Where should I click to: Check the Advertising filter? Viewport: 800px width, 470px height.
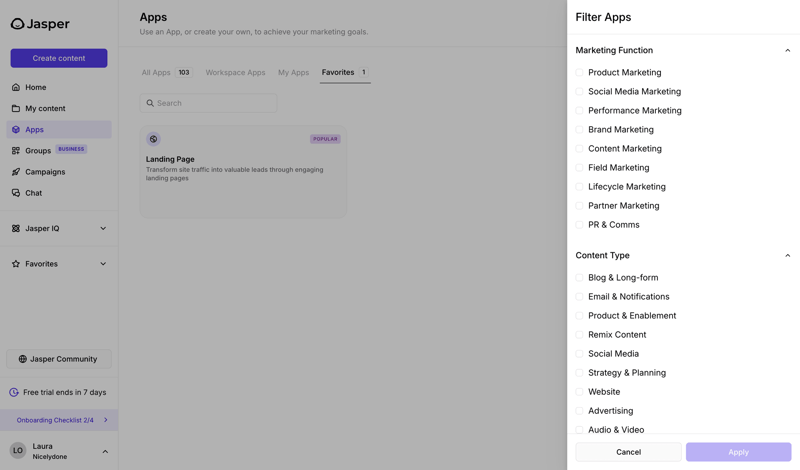coord(579,411)
